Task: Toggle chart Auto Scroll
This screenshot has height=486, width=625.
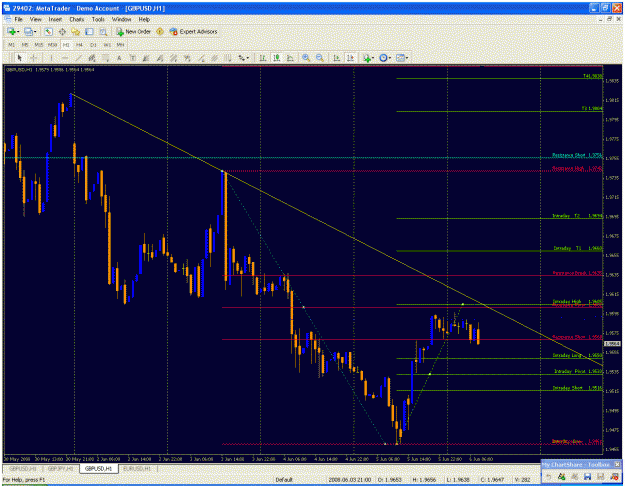Action: [336, 58]
